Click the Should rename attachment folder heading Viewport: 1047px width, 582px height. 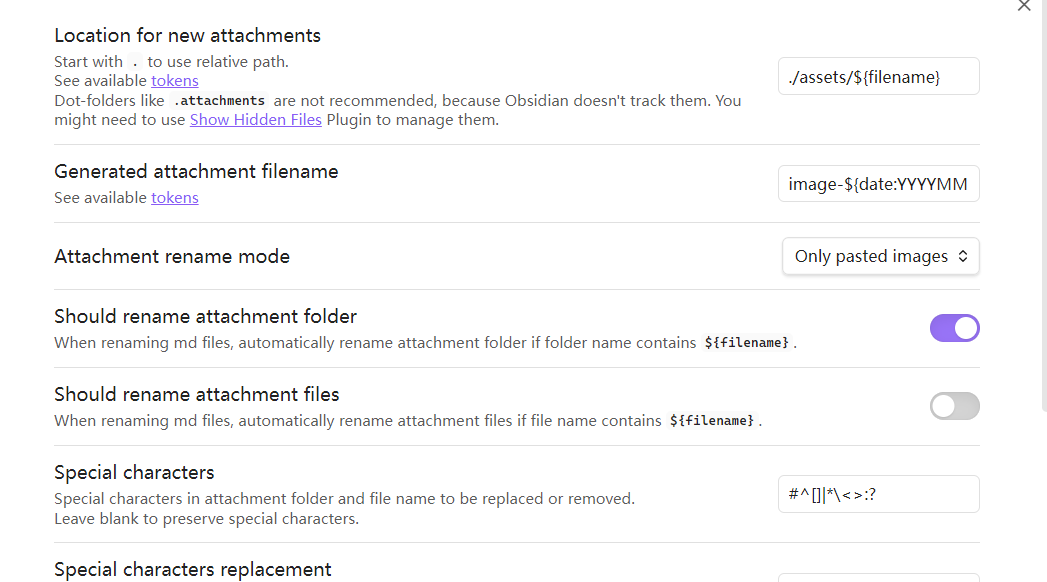click(x=205, y=317)
